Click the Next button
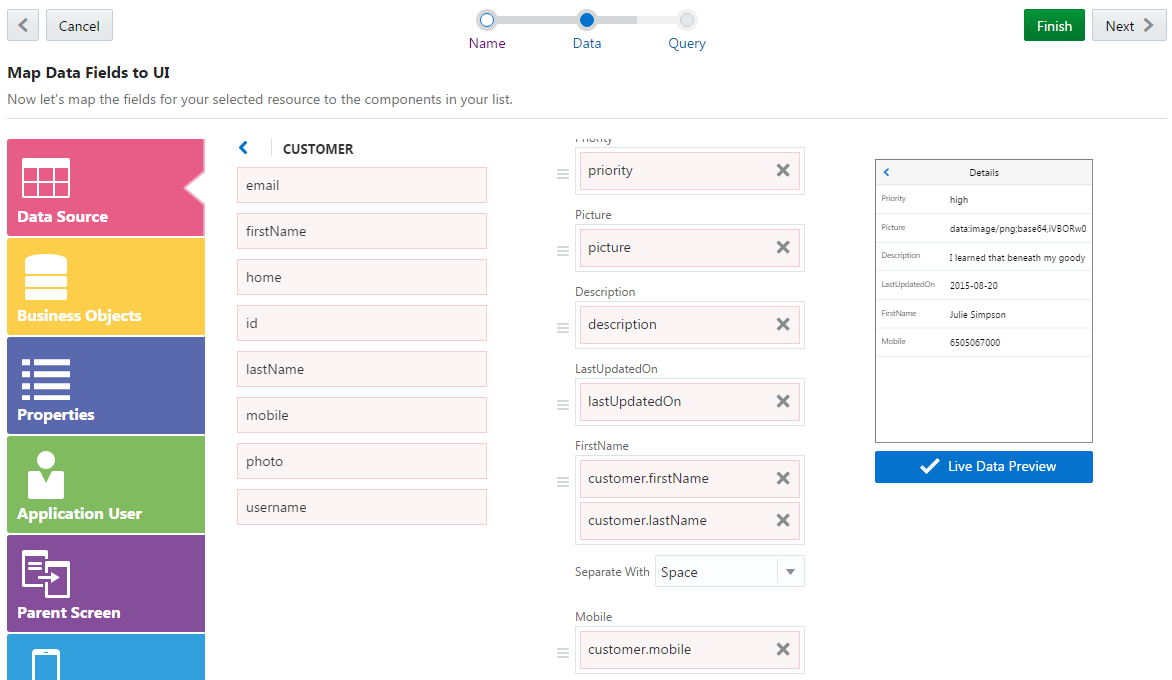This screenshot has width=1172, height=680. tap(1128, 26)
